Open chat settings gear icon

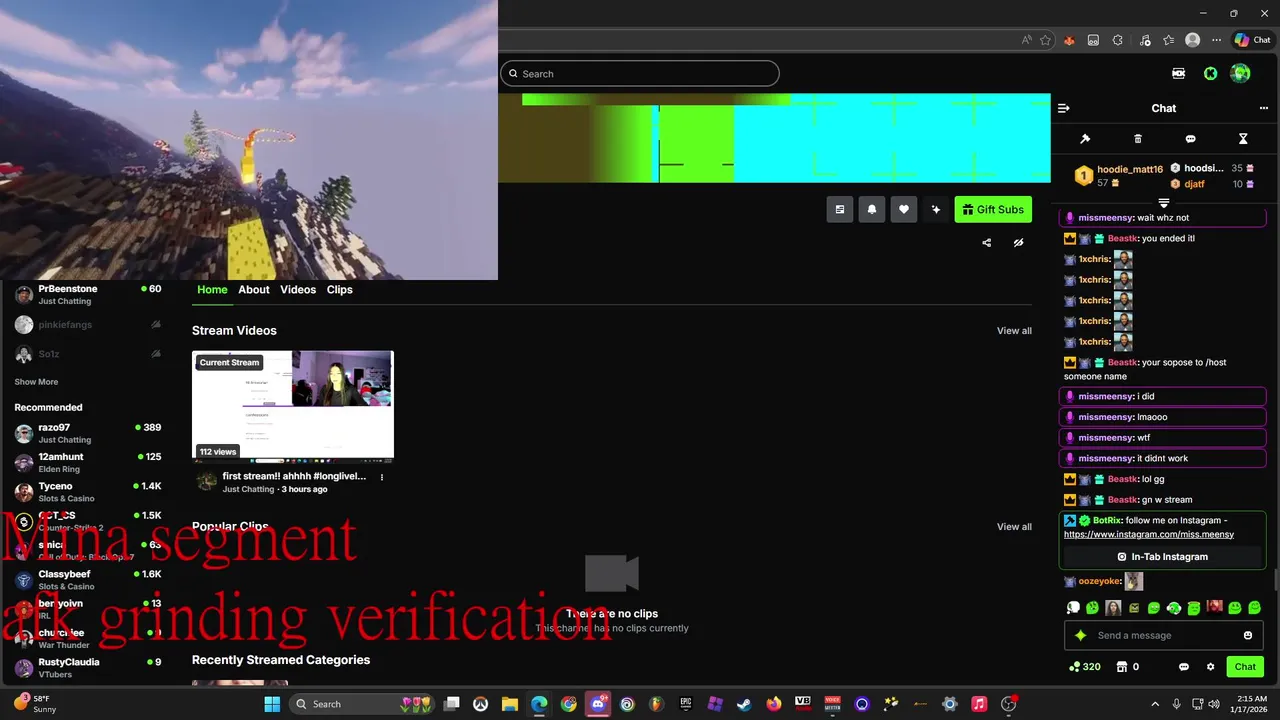[x=1210, y=667]
